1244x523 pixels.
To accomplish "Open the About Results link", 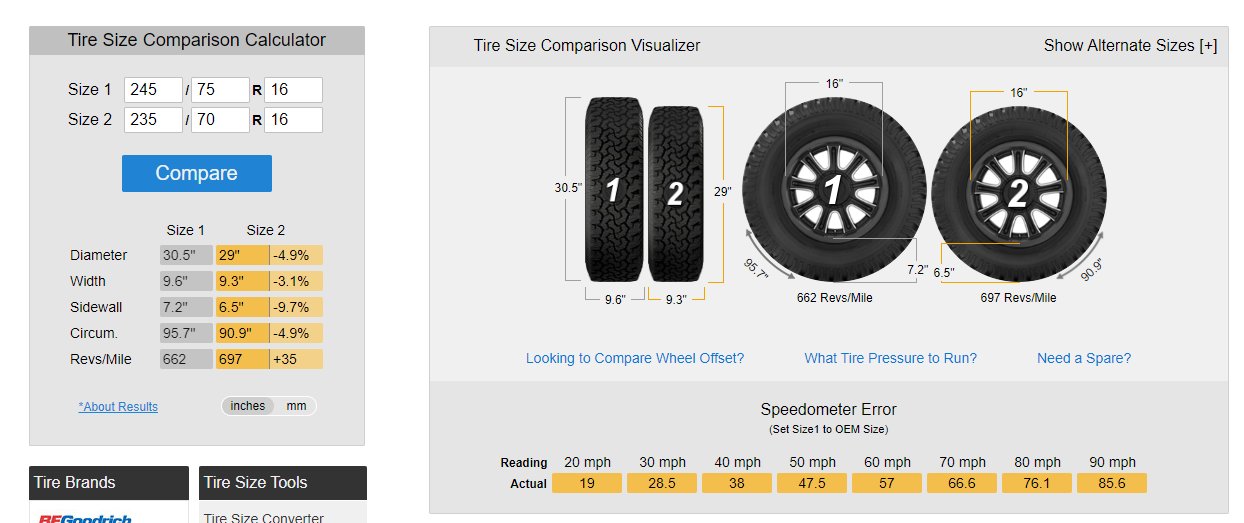I will (118, 407).
